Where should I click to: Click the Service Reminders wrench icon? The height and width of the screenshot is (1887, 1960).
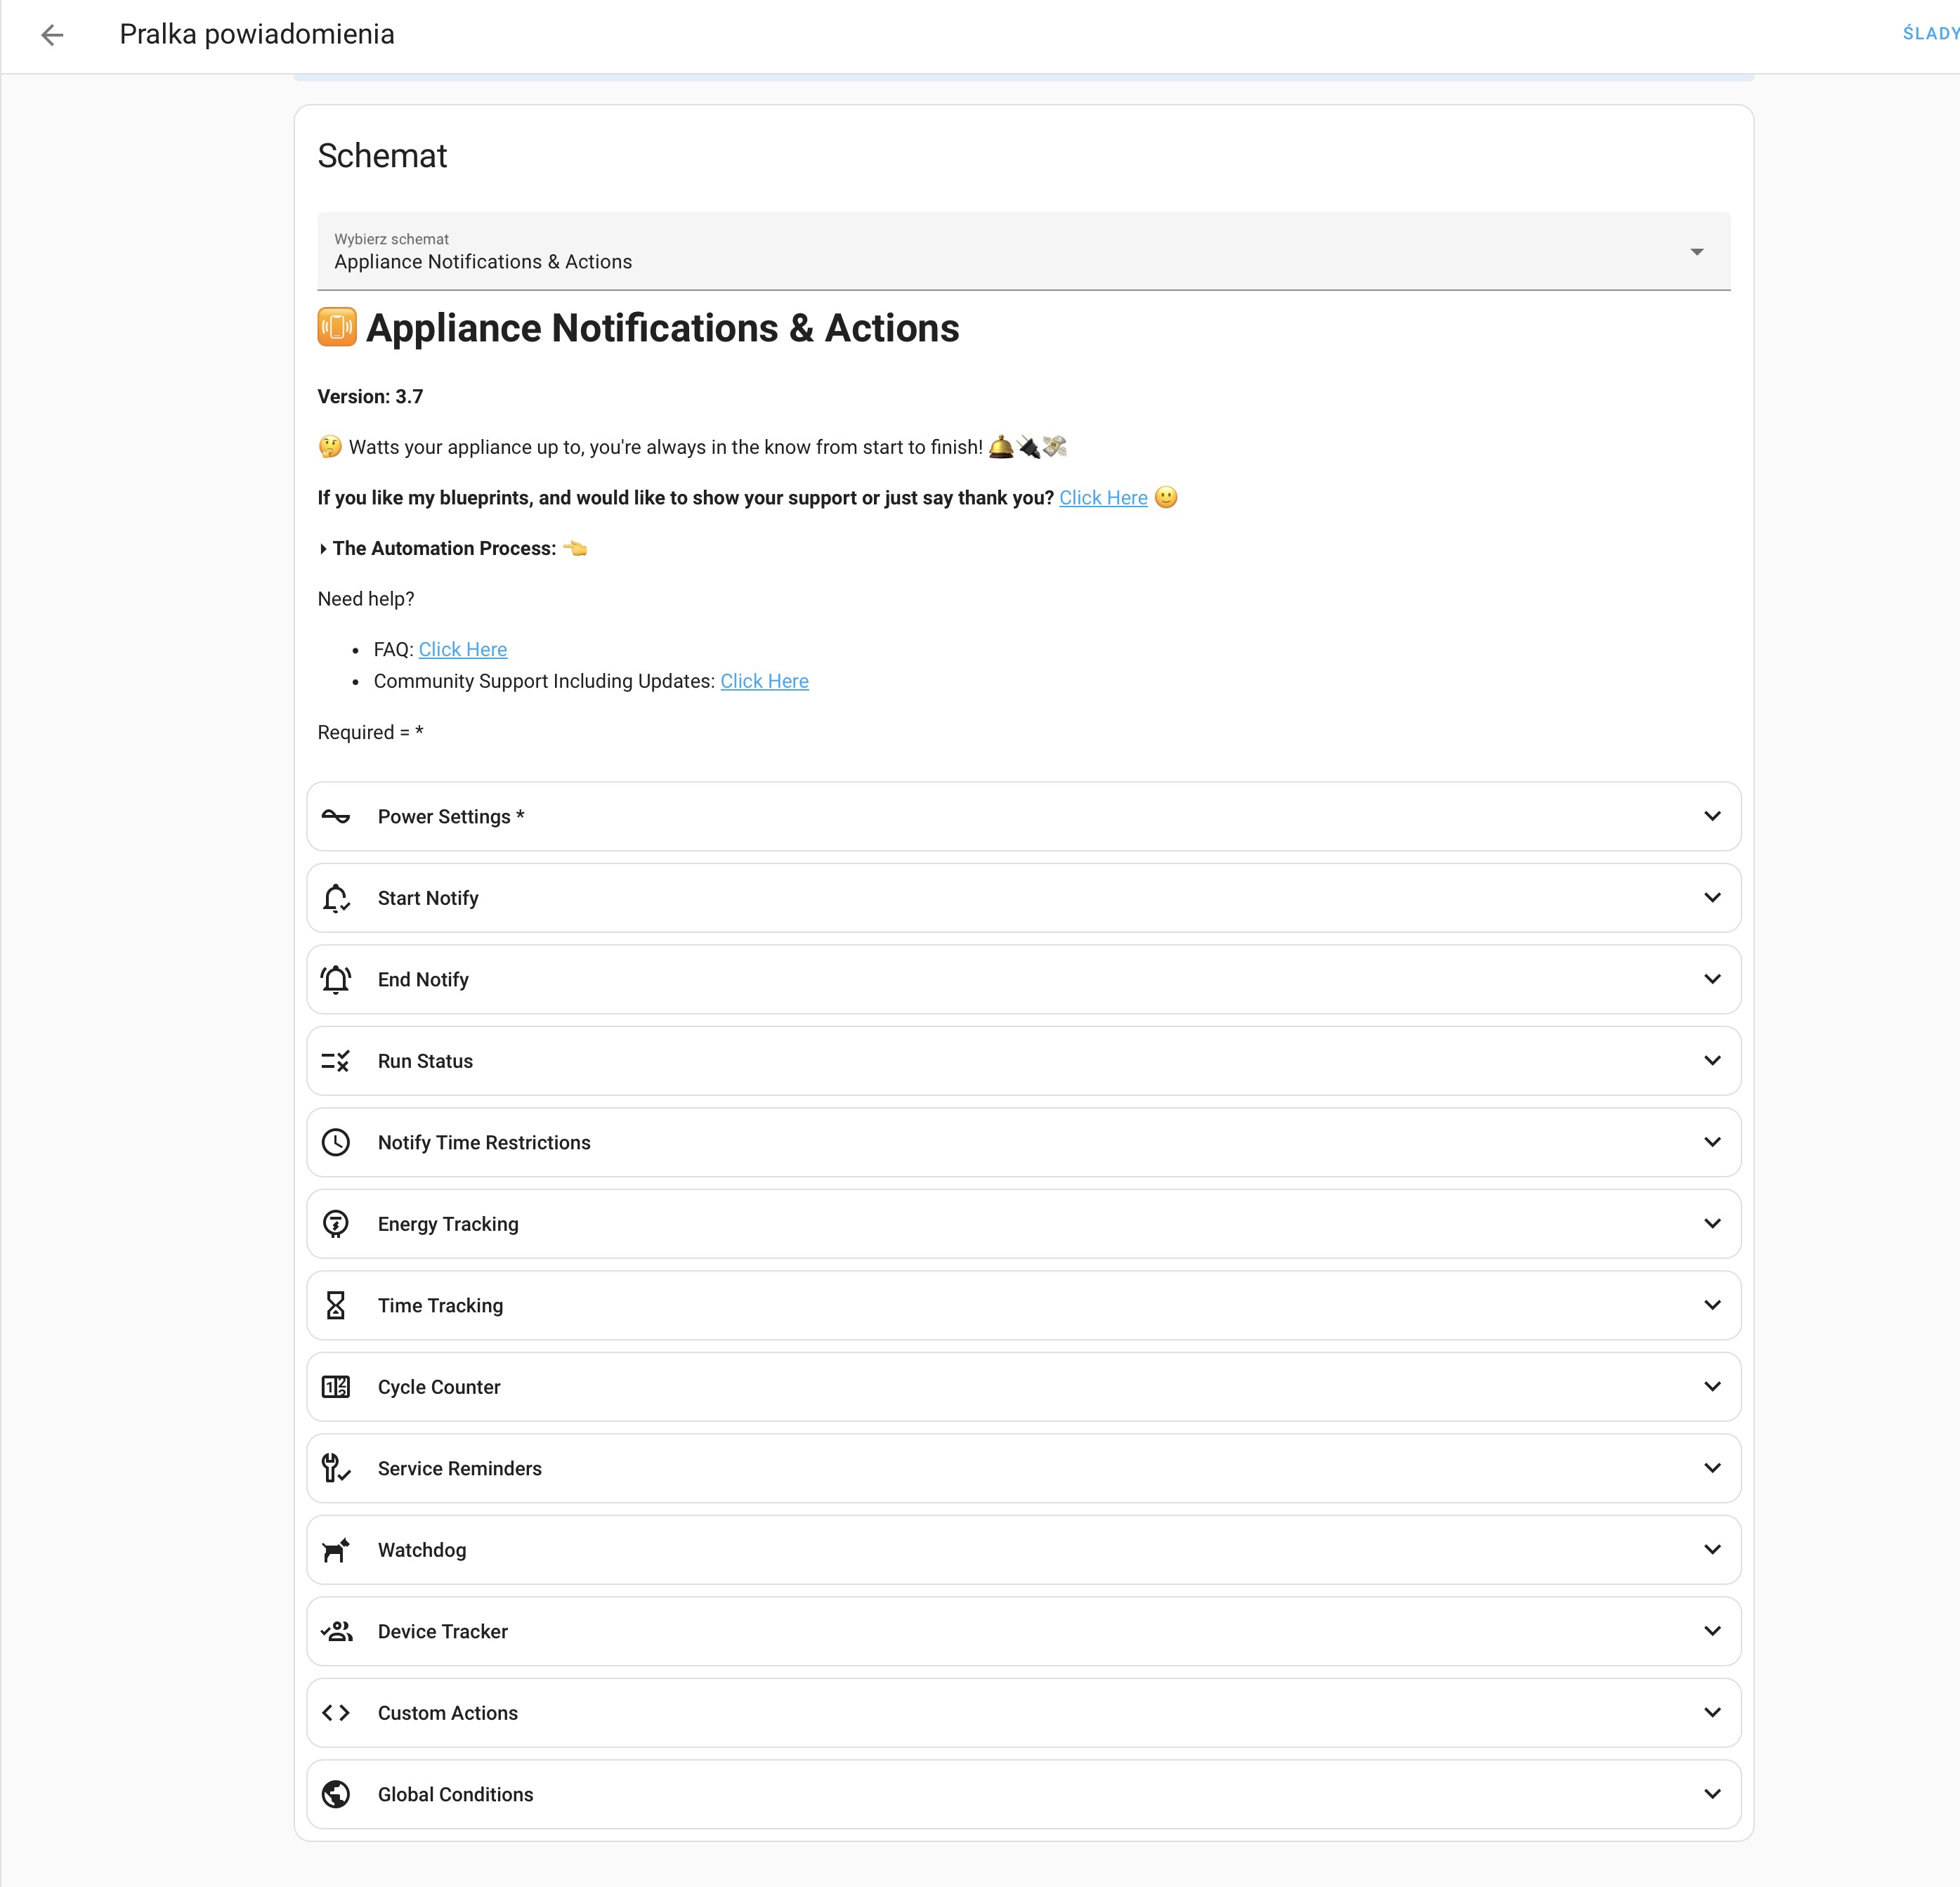click(336, 1468)
